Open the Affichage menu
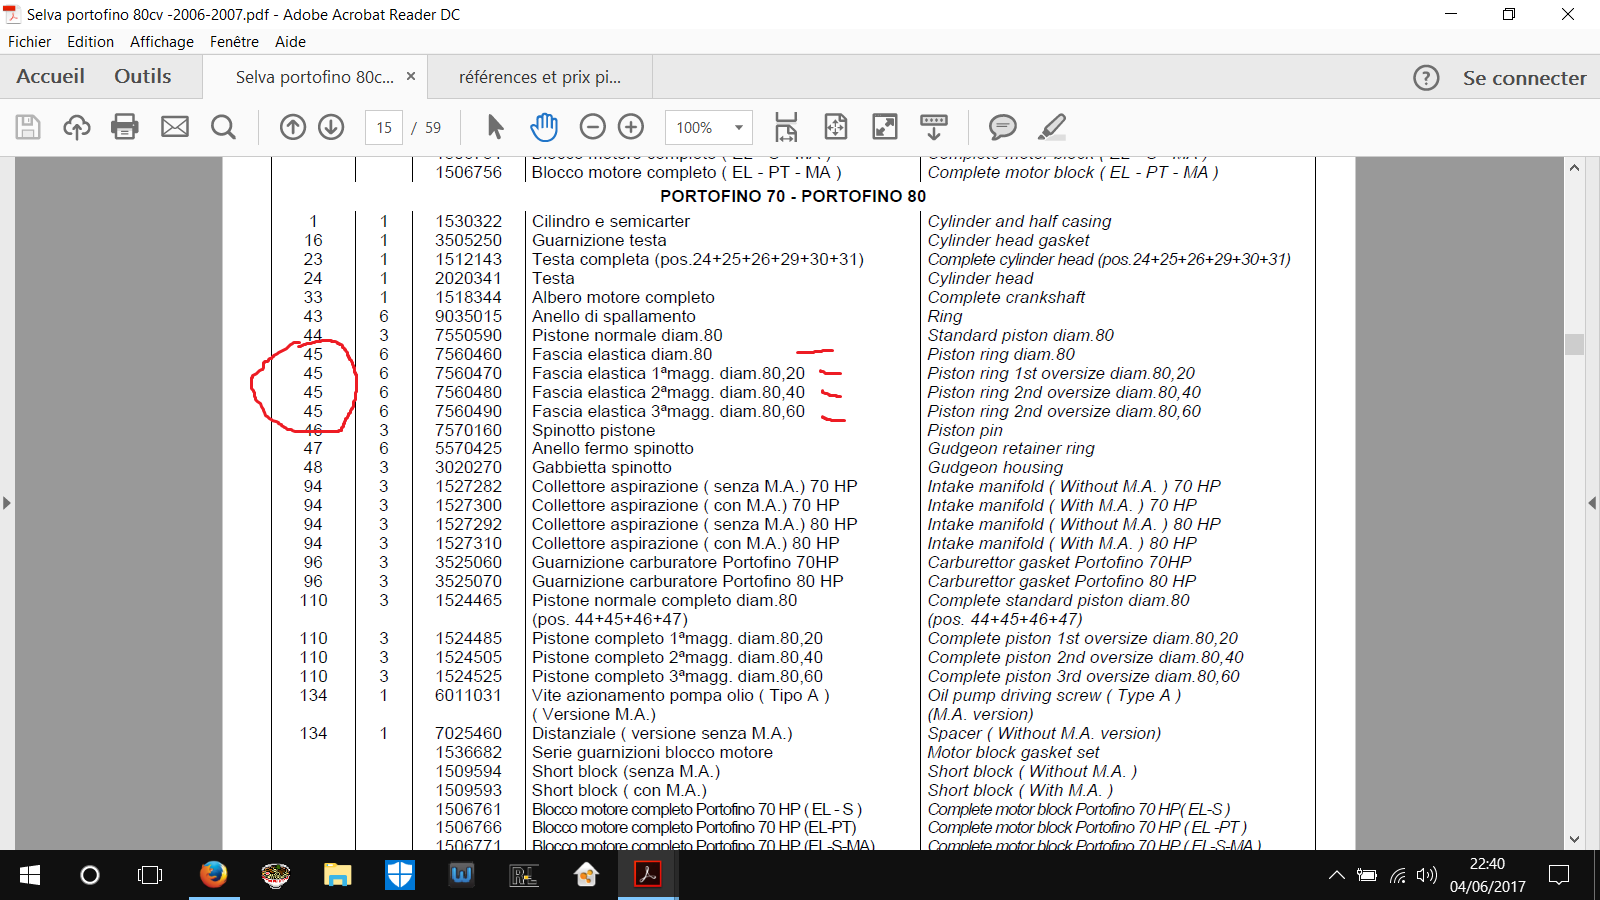 point(162,42)
